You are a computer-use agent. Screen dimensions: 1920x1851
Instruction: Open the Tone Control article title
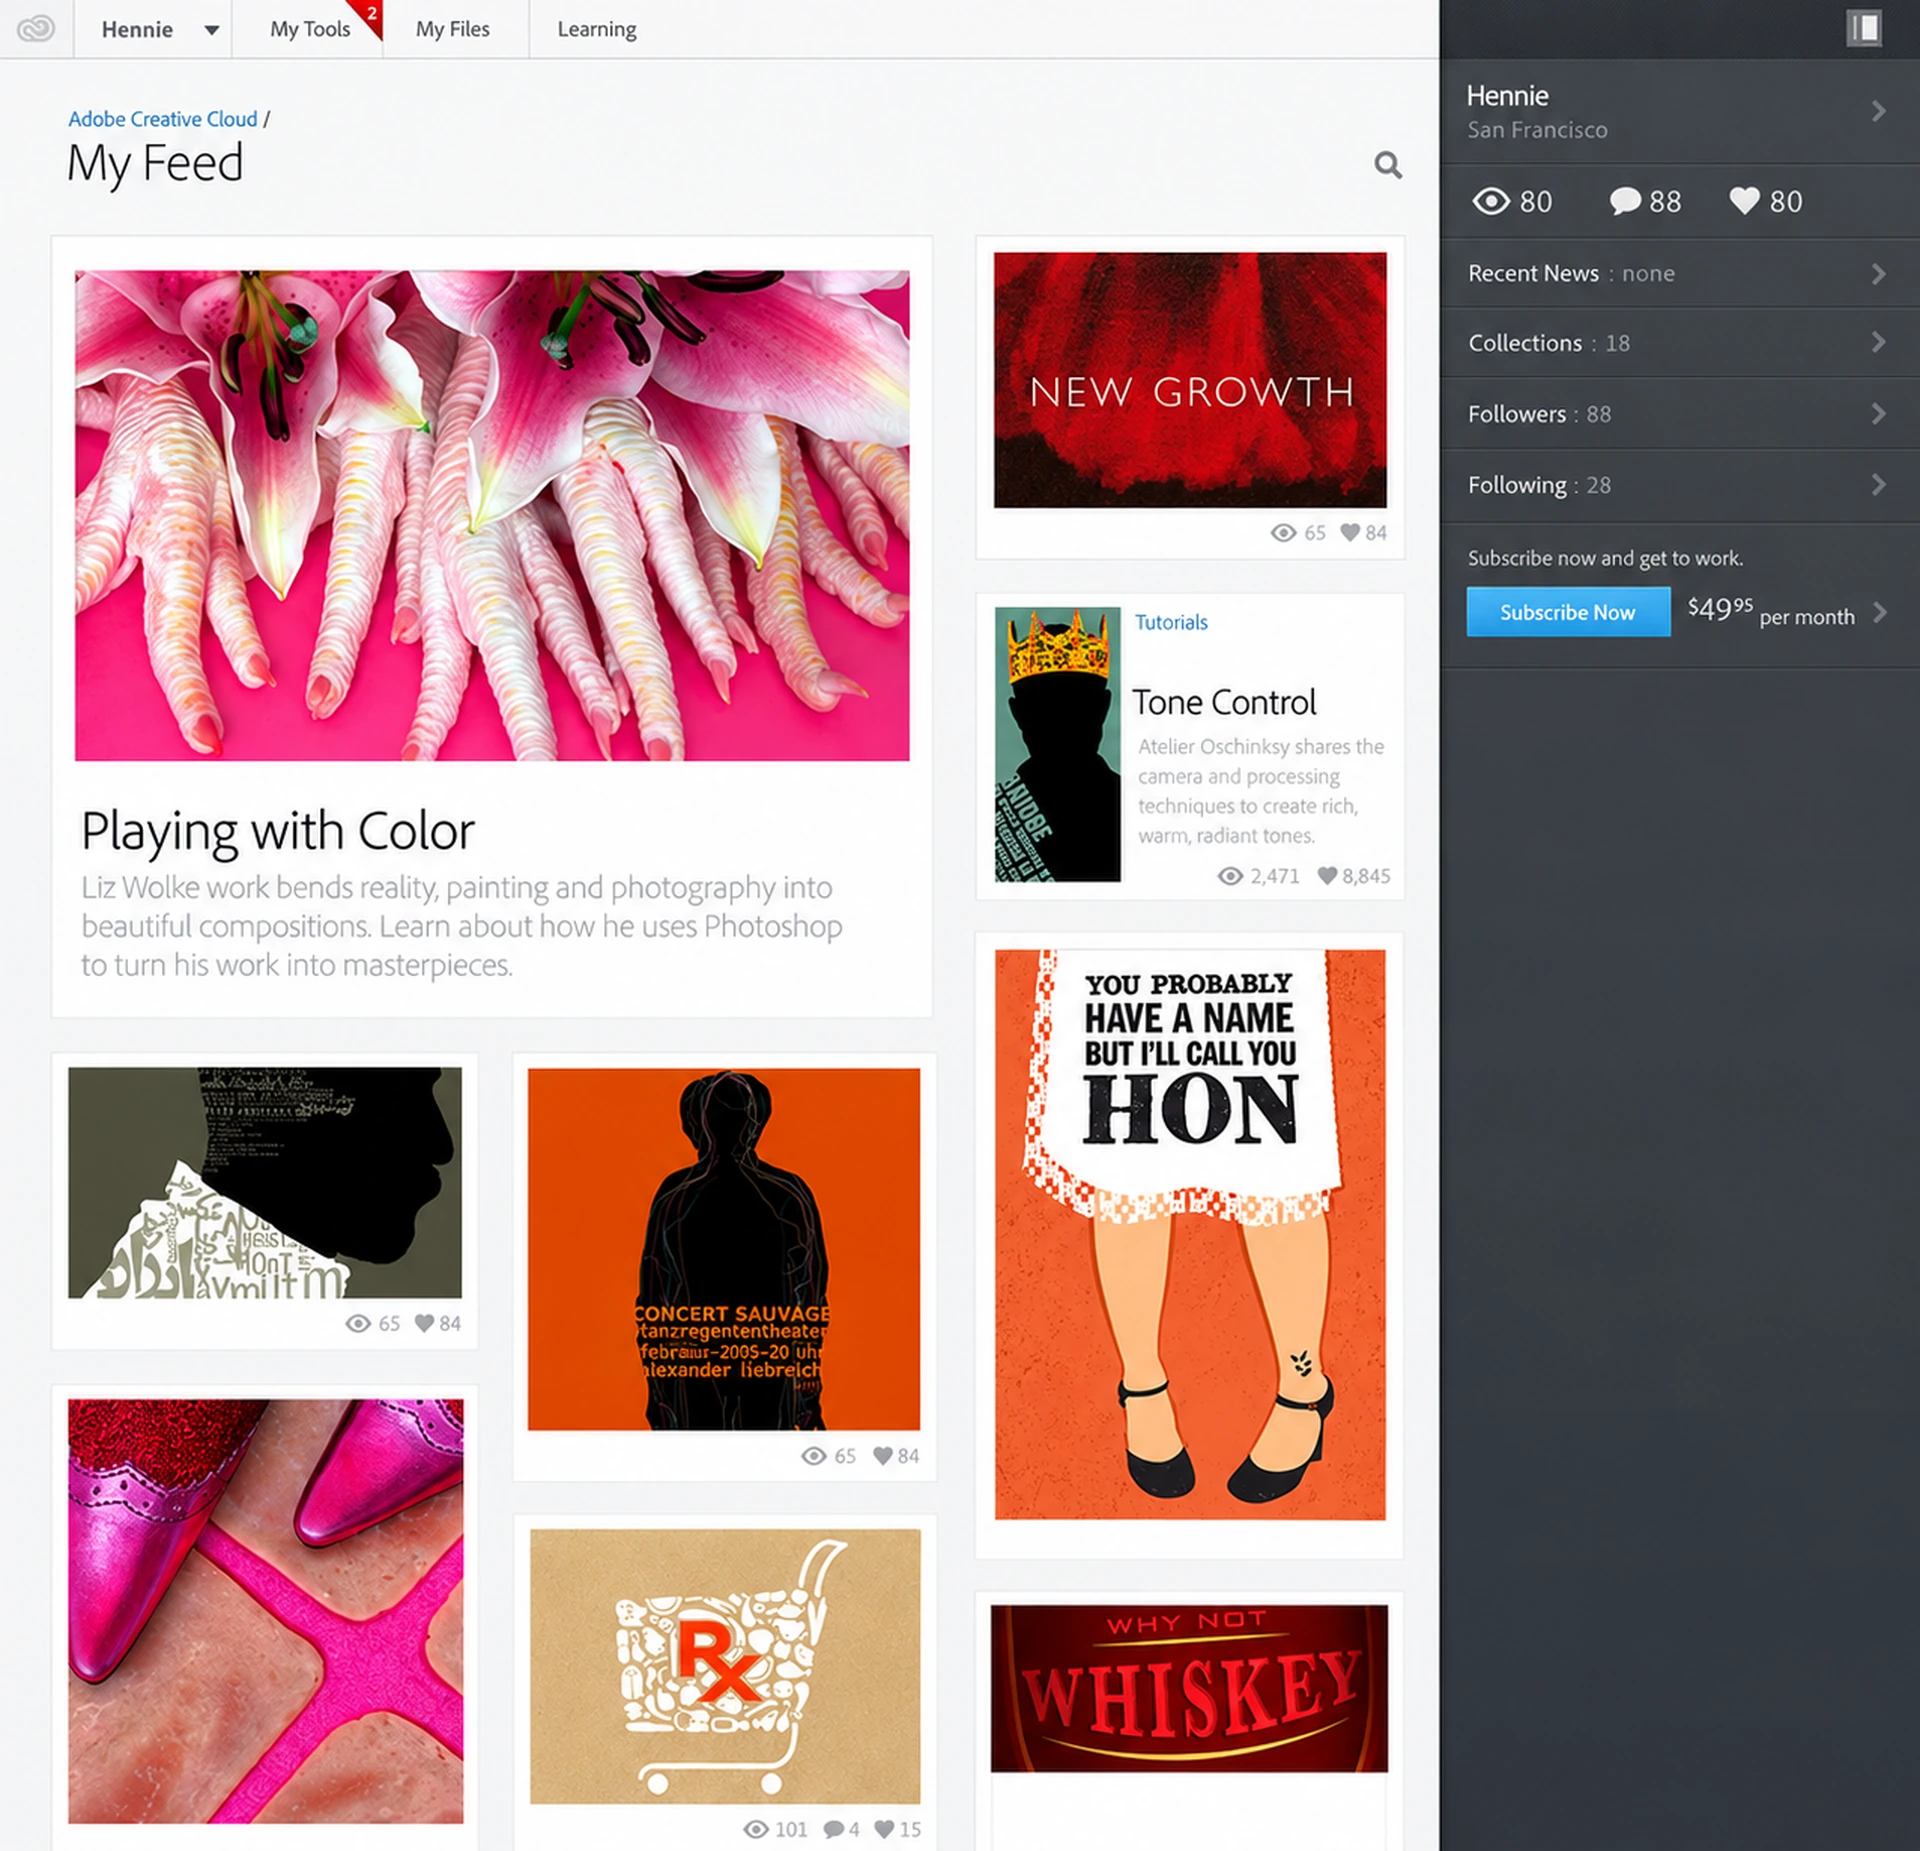1224,702
